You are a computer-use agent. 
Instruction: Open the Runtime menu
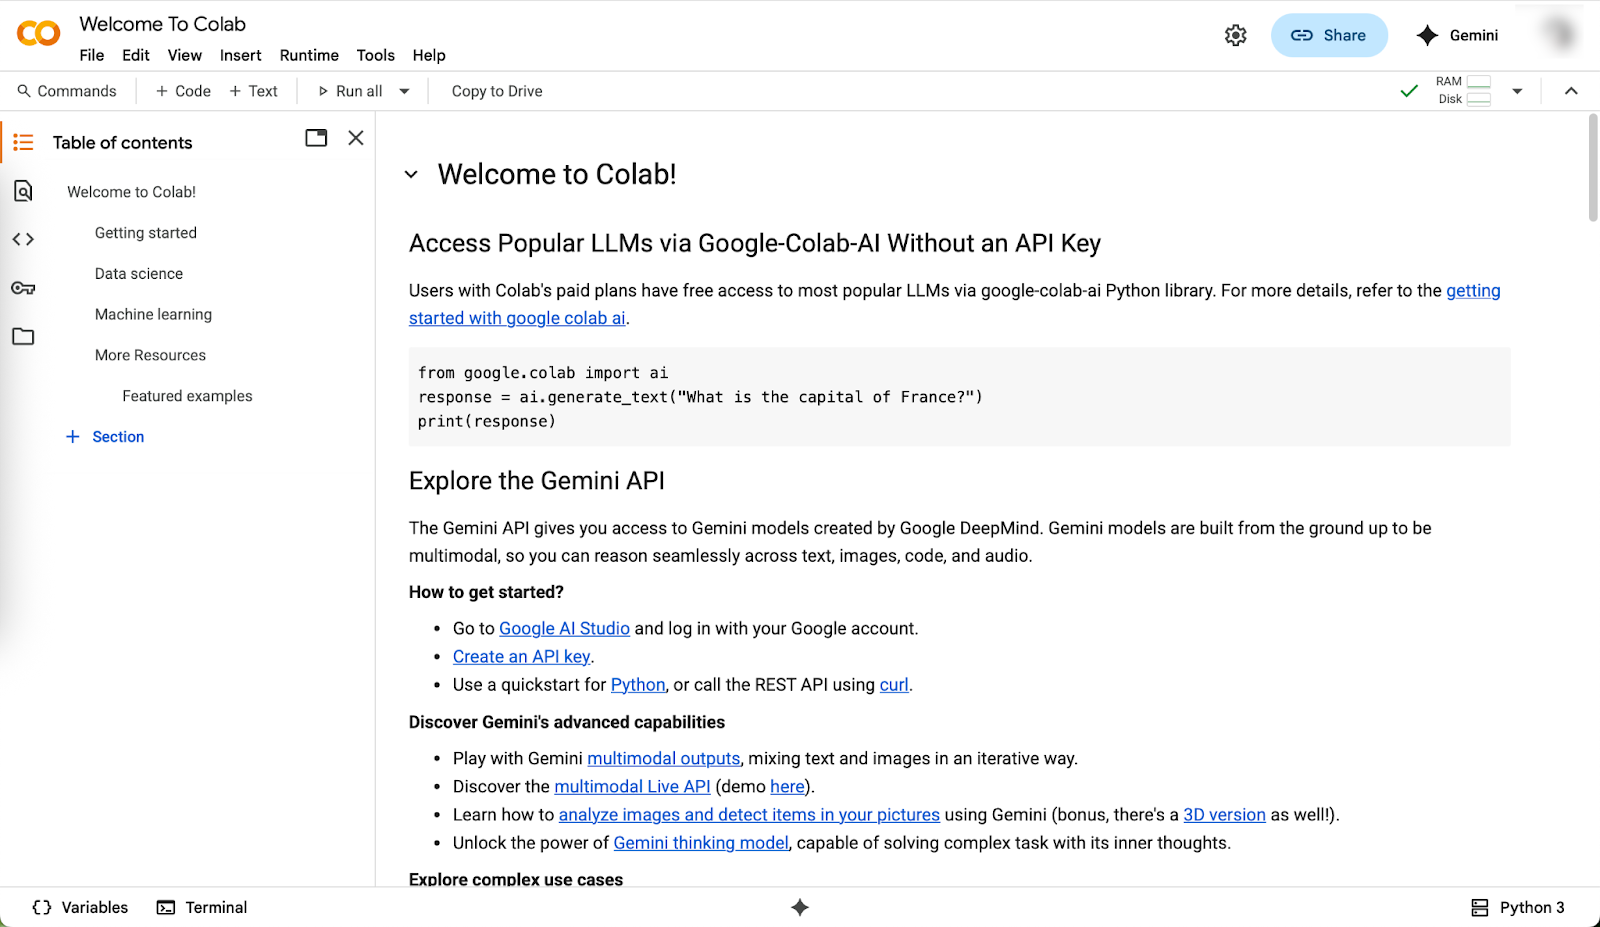pos(309,55)
